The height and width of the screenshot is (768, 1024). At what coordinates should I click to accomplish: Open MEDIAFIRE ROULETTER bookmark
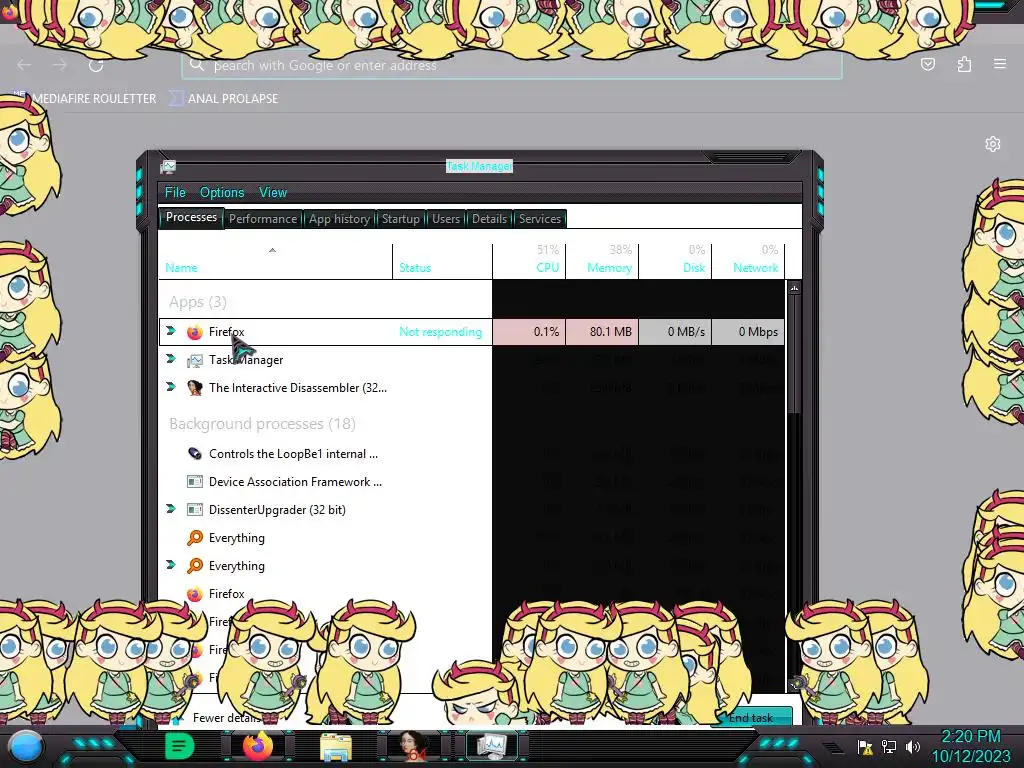click(x=94, y=99)
